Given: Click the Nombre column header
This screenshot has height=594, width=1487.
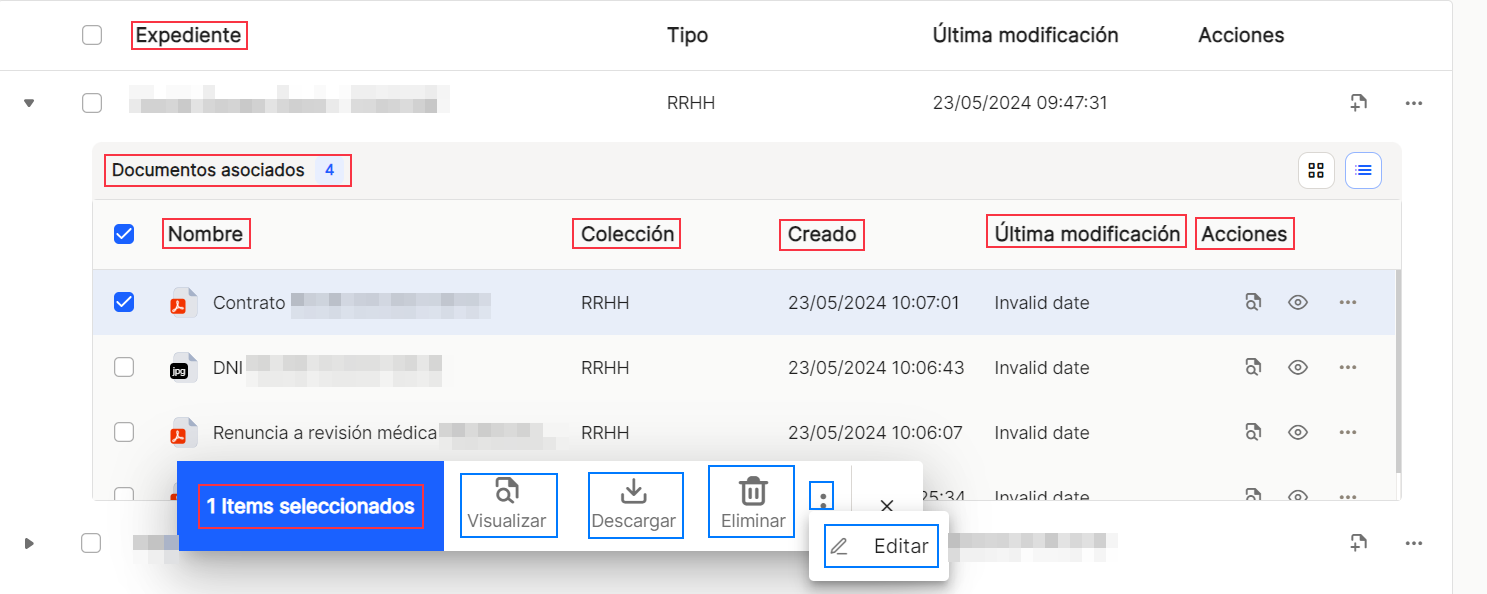Looking at the screenshot, I should (x=206, y=234).
